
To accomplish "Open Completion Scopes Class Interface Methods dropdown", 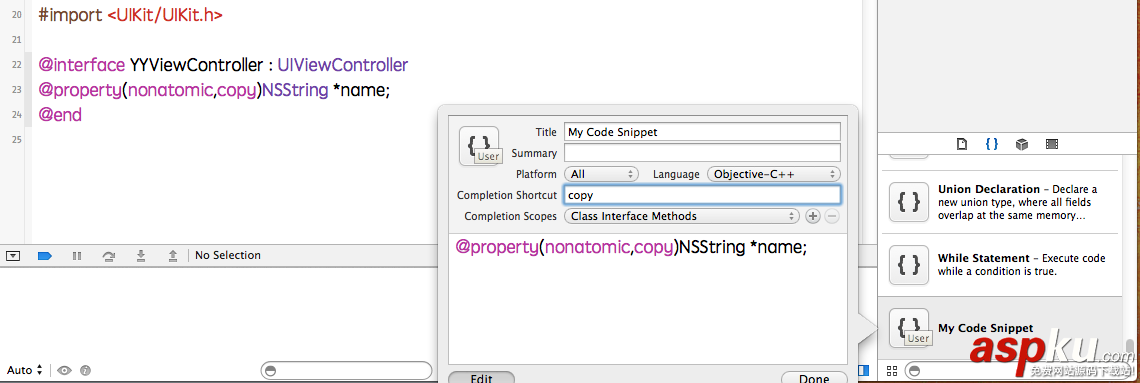I will (681, 217).
